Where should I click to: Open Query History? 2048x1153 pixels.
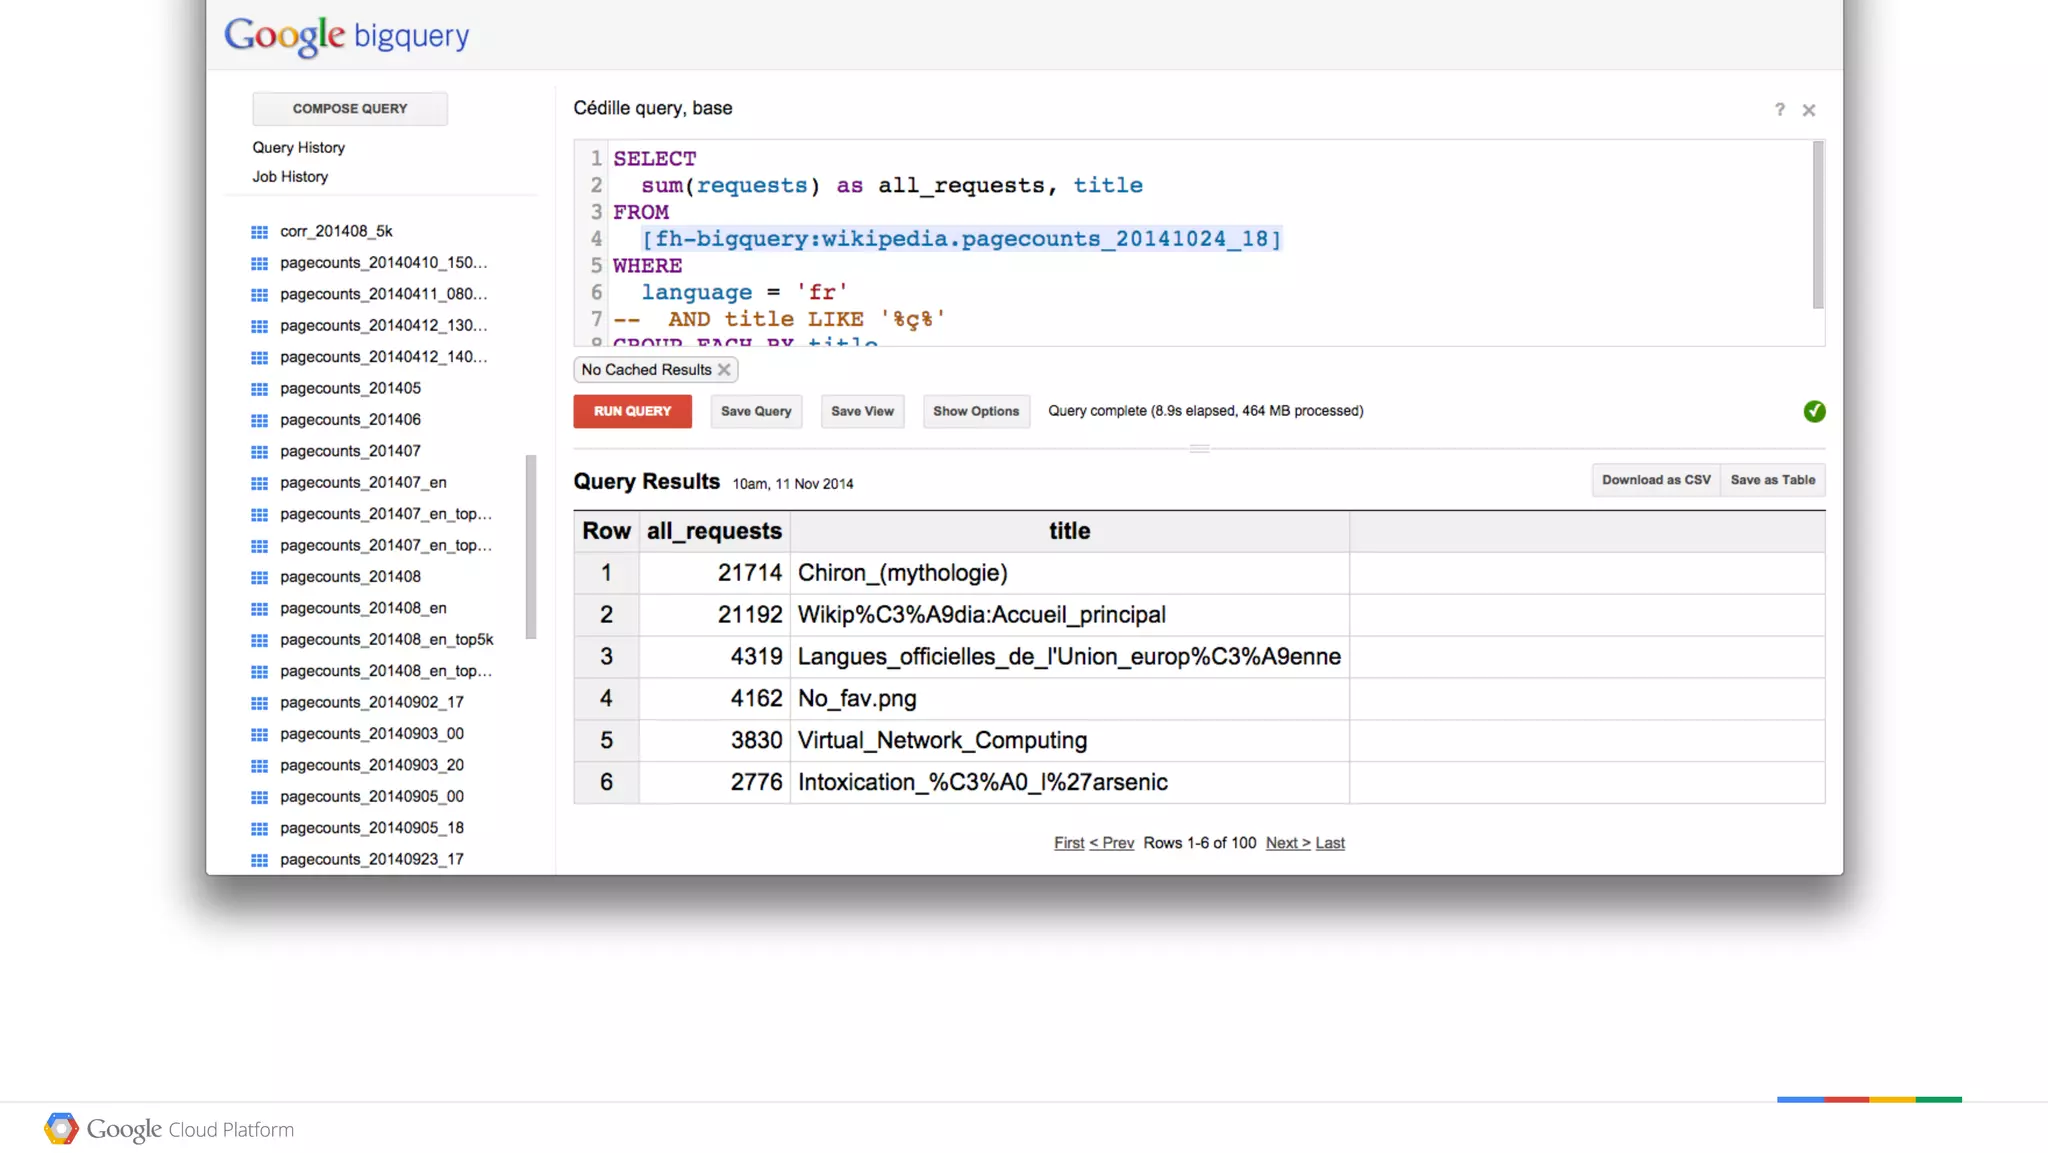coord(298,148)
